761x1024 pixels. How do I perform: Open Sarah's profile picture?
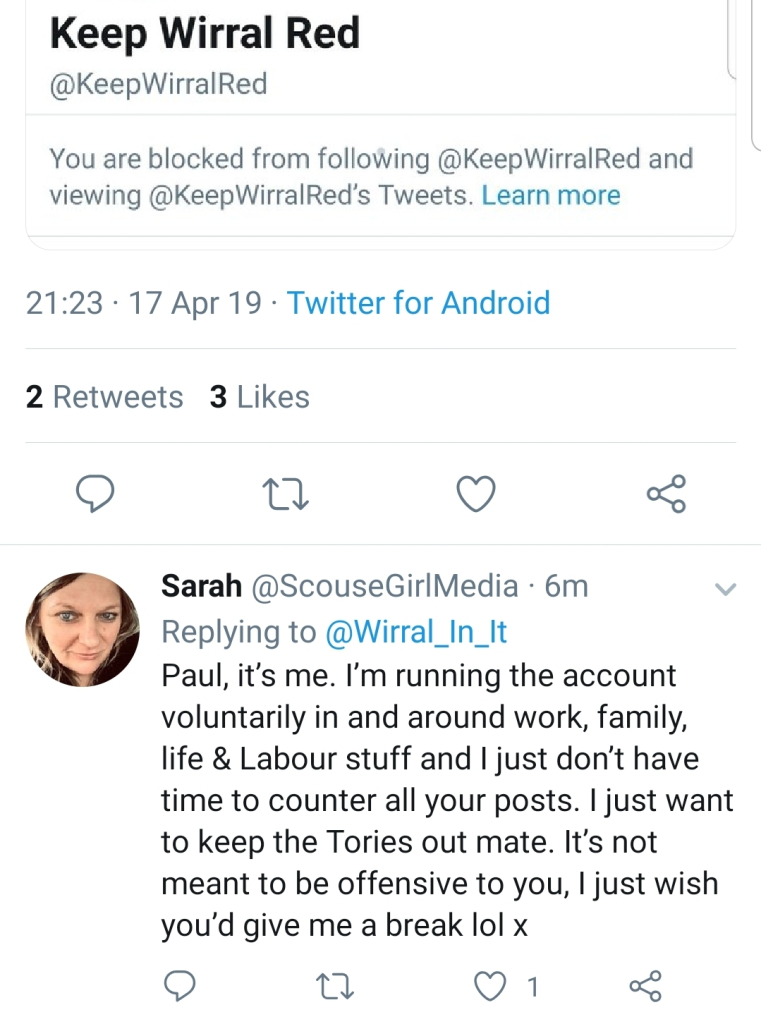83,629
